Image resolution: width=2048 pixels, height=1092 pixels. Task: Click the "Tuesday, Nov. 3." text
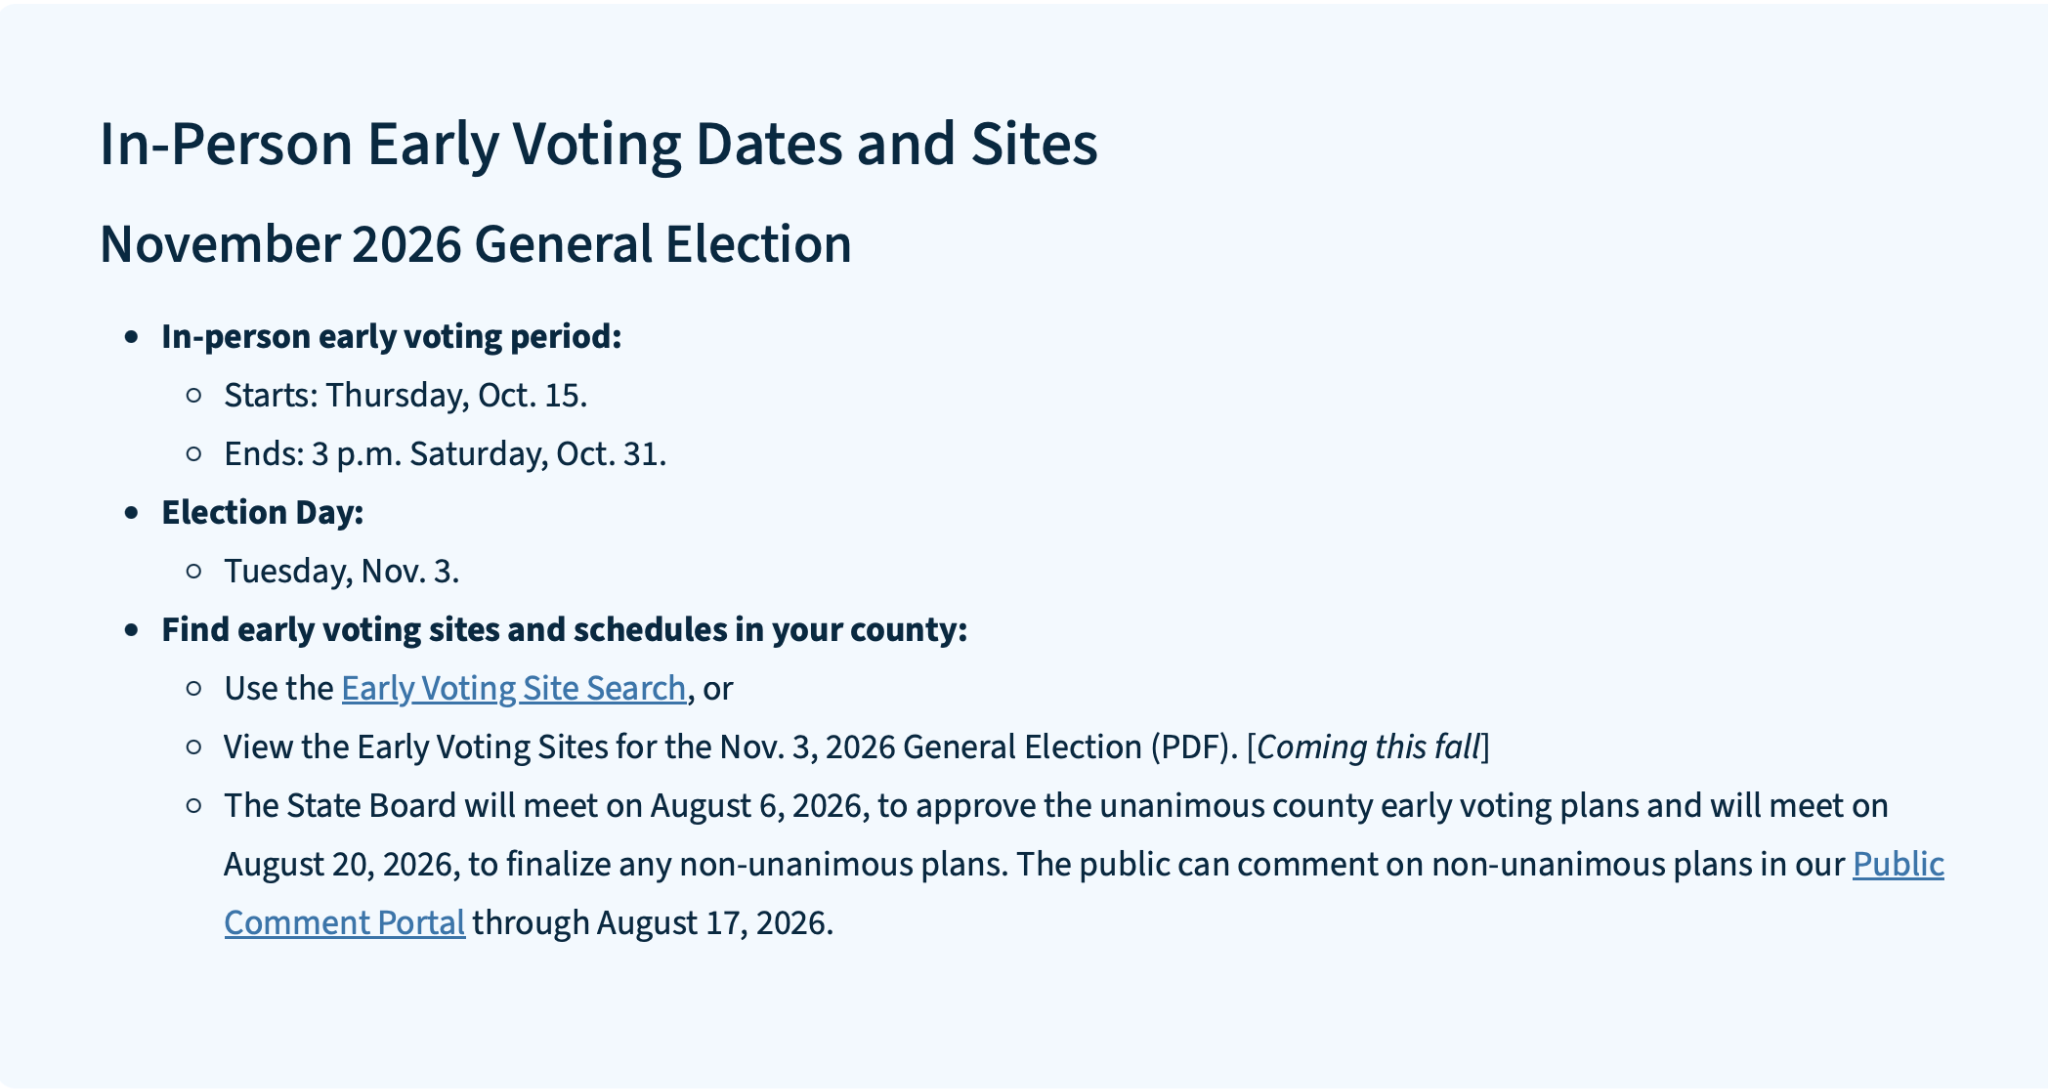342,571
